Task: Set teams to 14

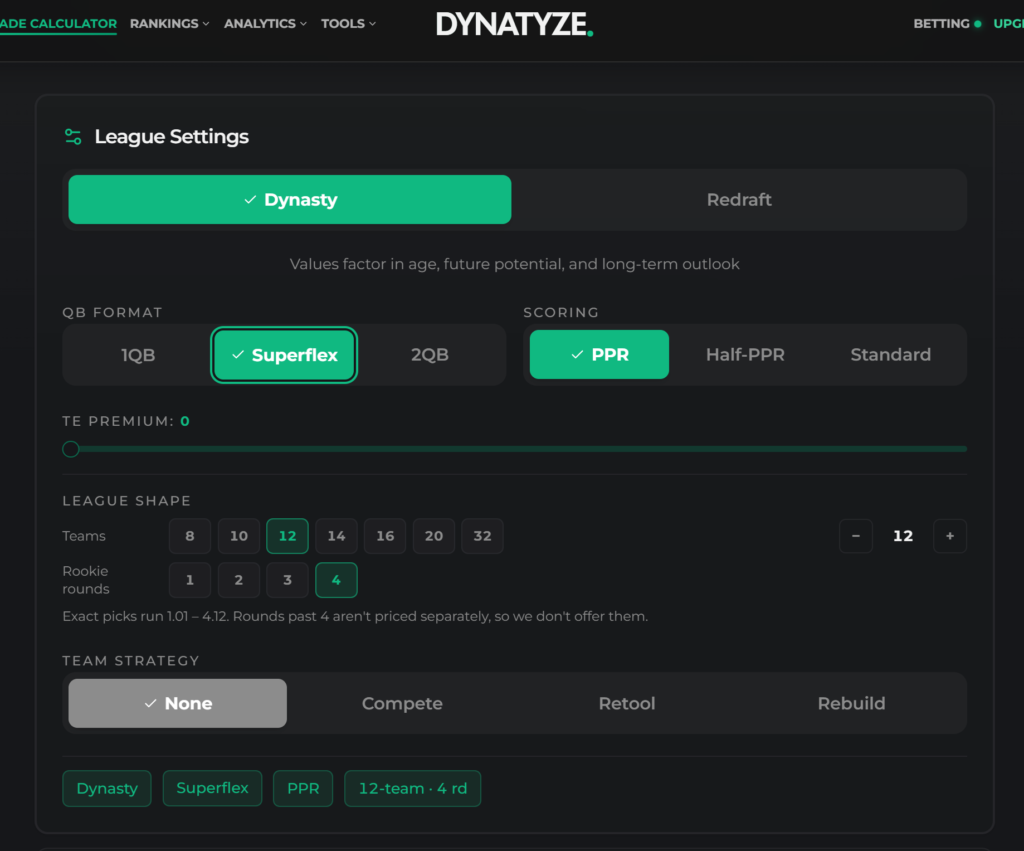Action: pyautogui.click(x=336, y=536)
